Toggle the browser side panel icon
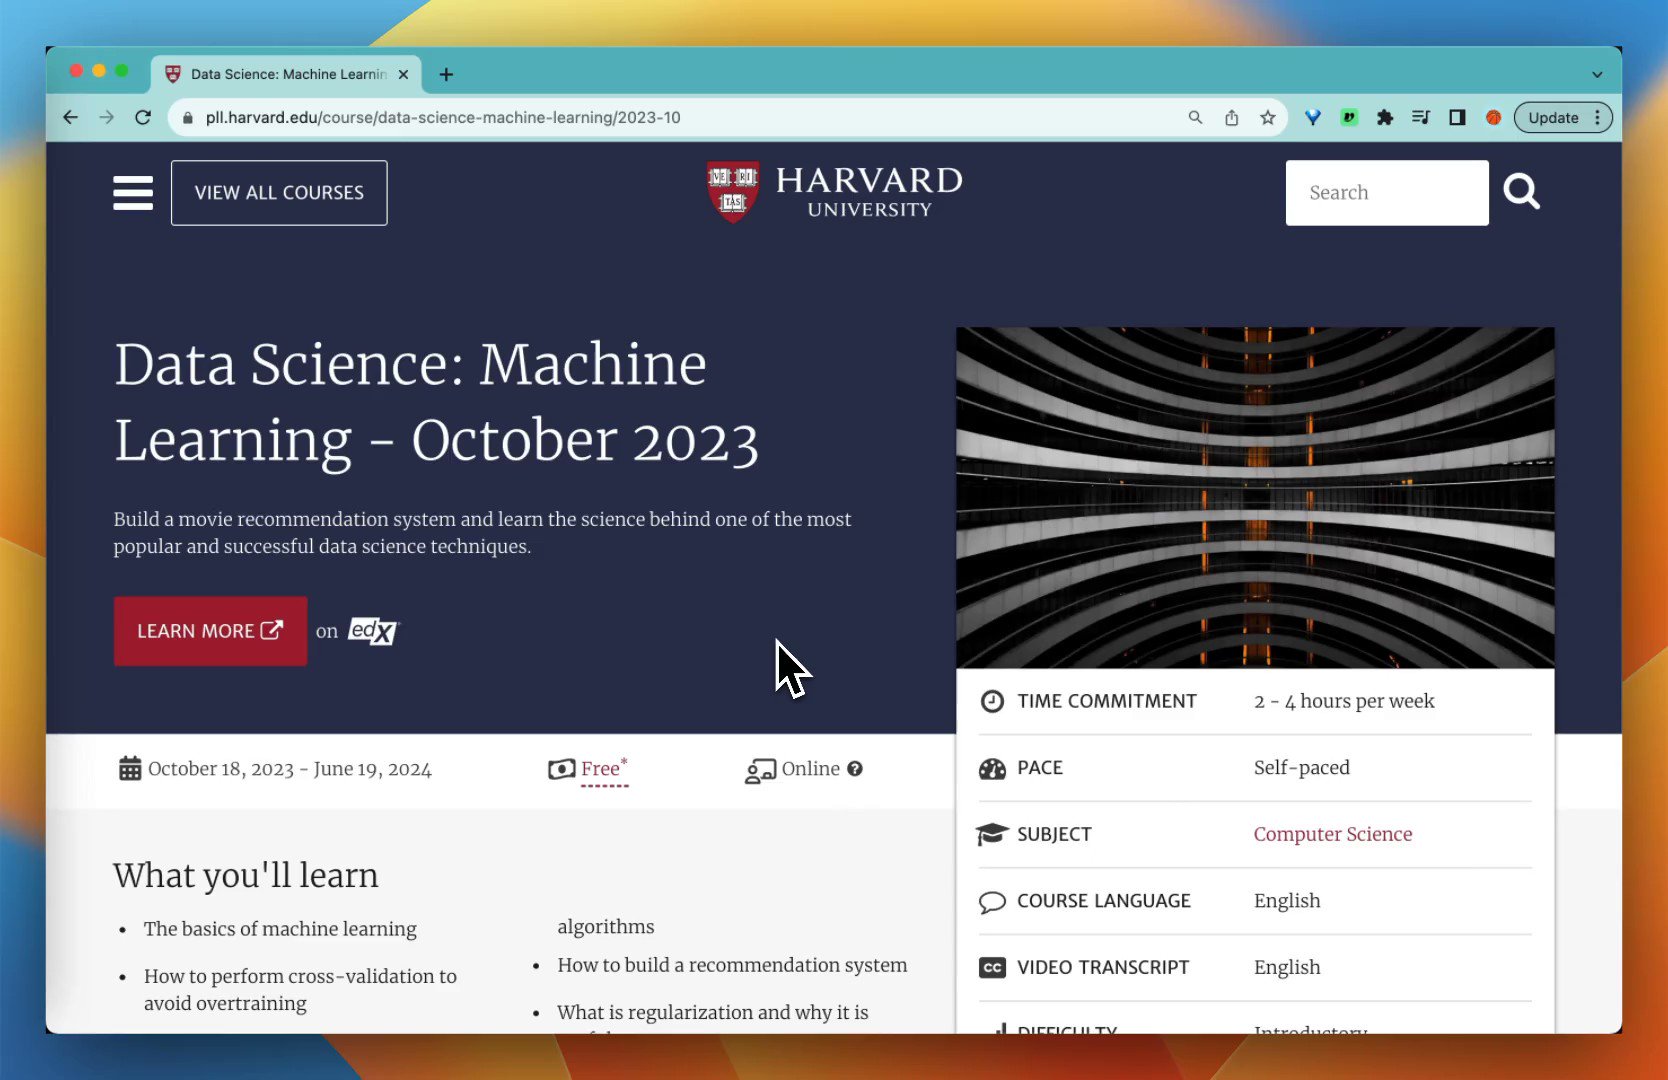1668x1080 pixels. [x=1457, y=117]
